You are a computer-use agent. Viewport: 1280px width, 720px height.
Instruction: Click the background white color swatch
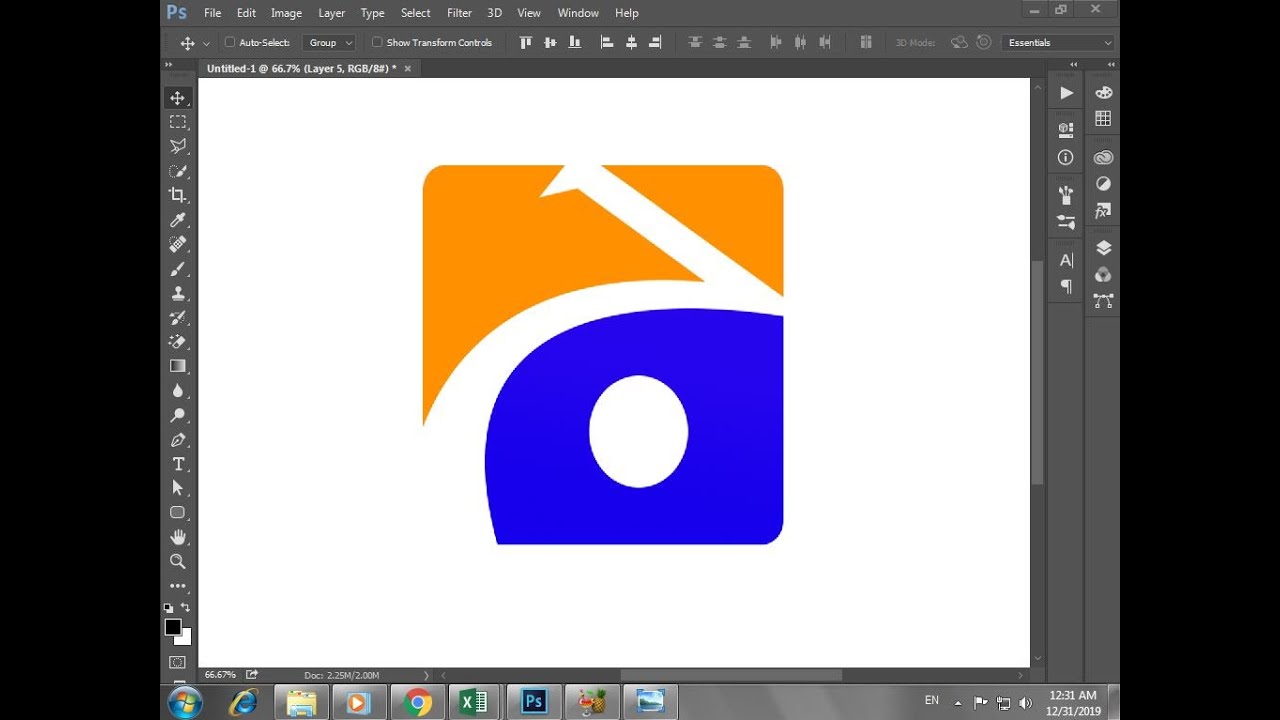point(185,638)
